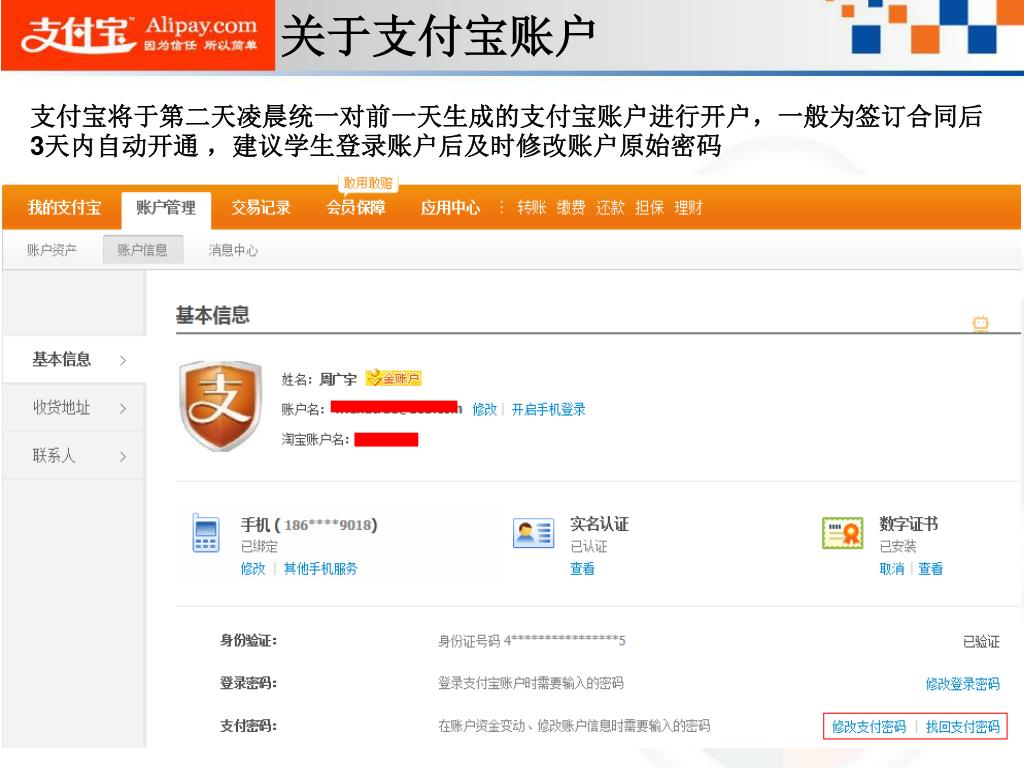Click the 修改登录密码 link
The width and height of the screenshot is (1024, 768).
(x=963, y=683)
